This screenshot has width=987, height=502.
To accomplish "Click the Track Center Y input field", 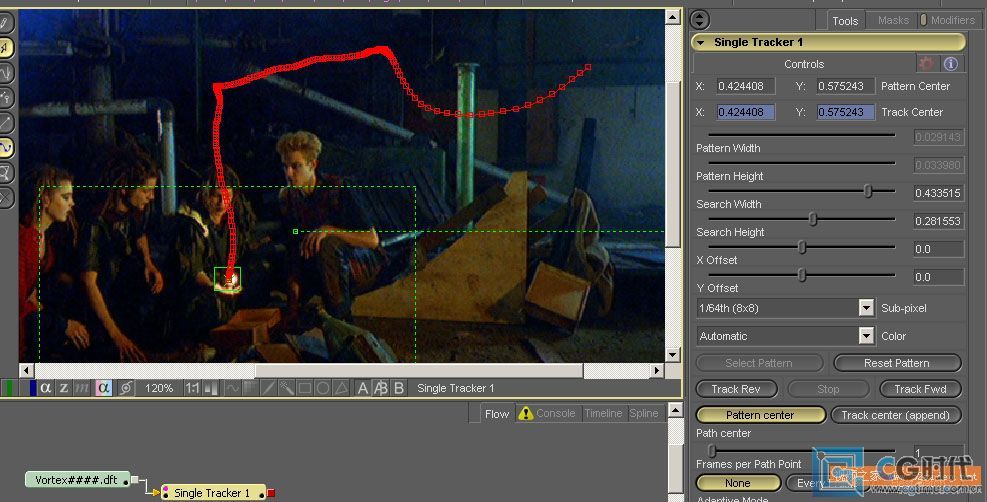I will click(845, 112).
